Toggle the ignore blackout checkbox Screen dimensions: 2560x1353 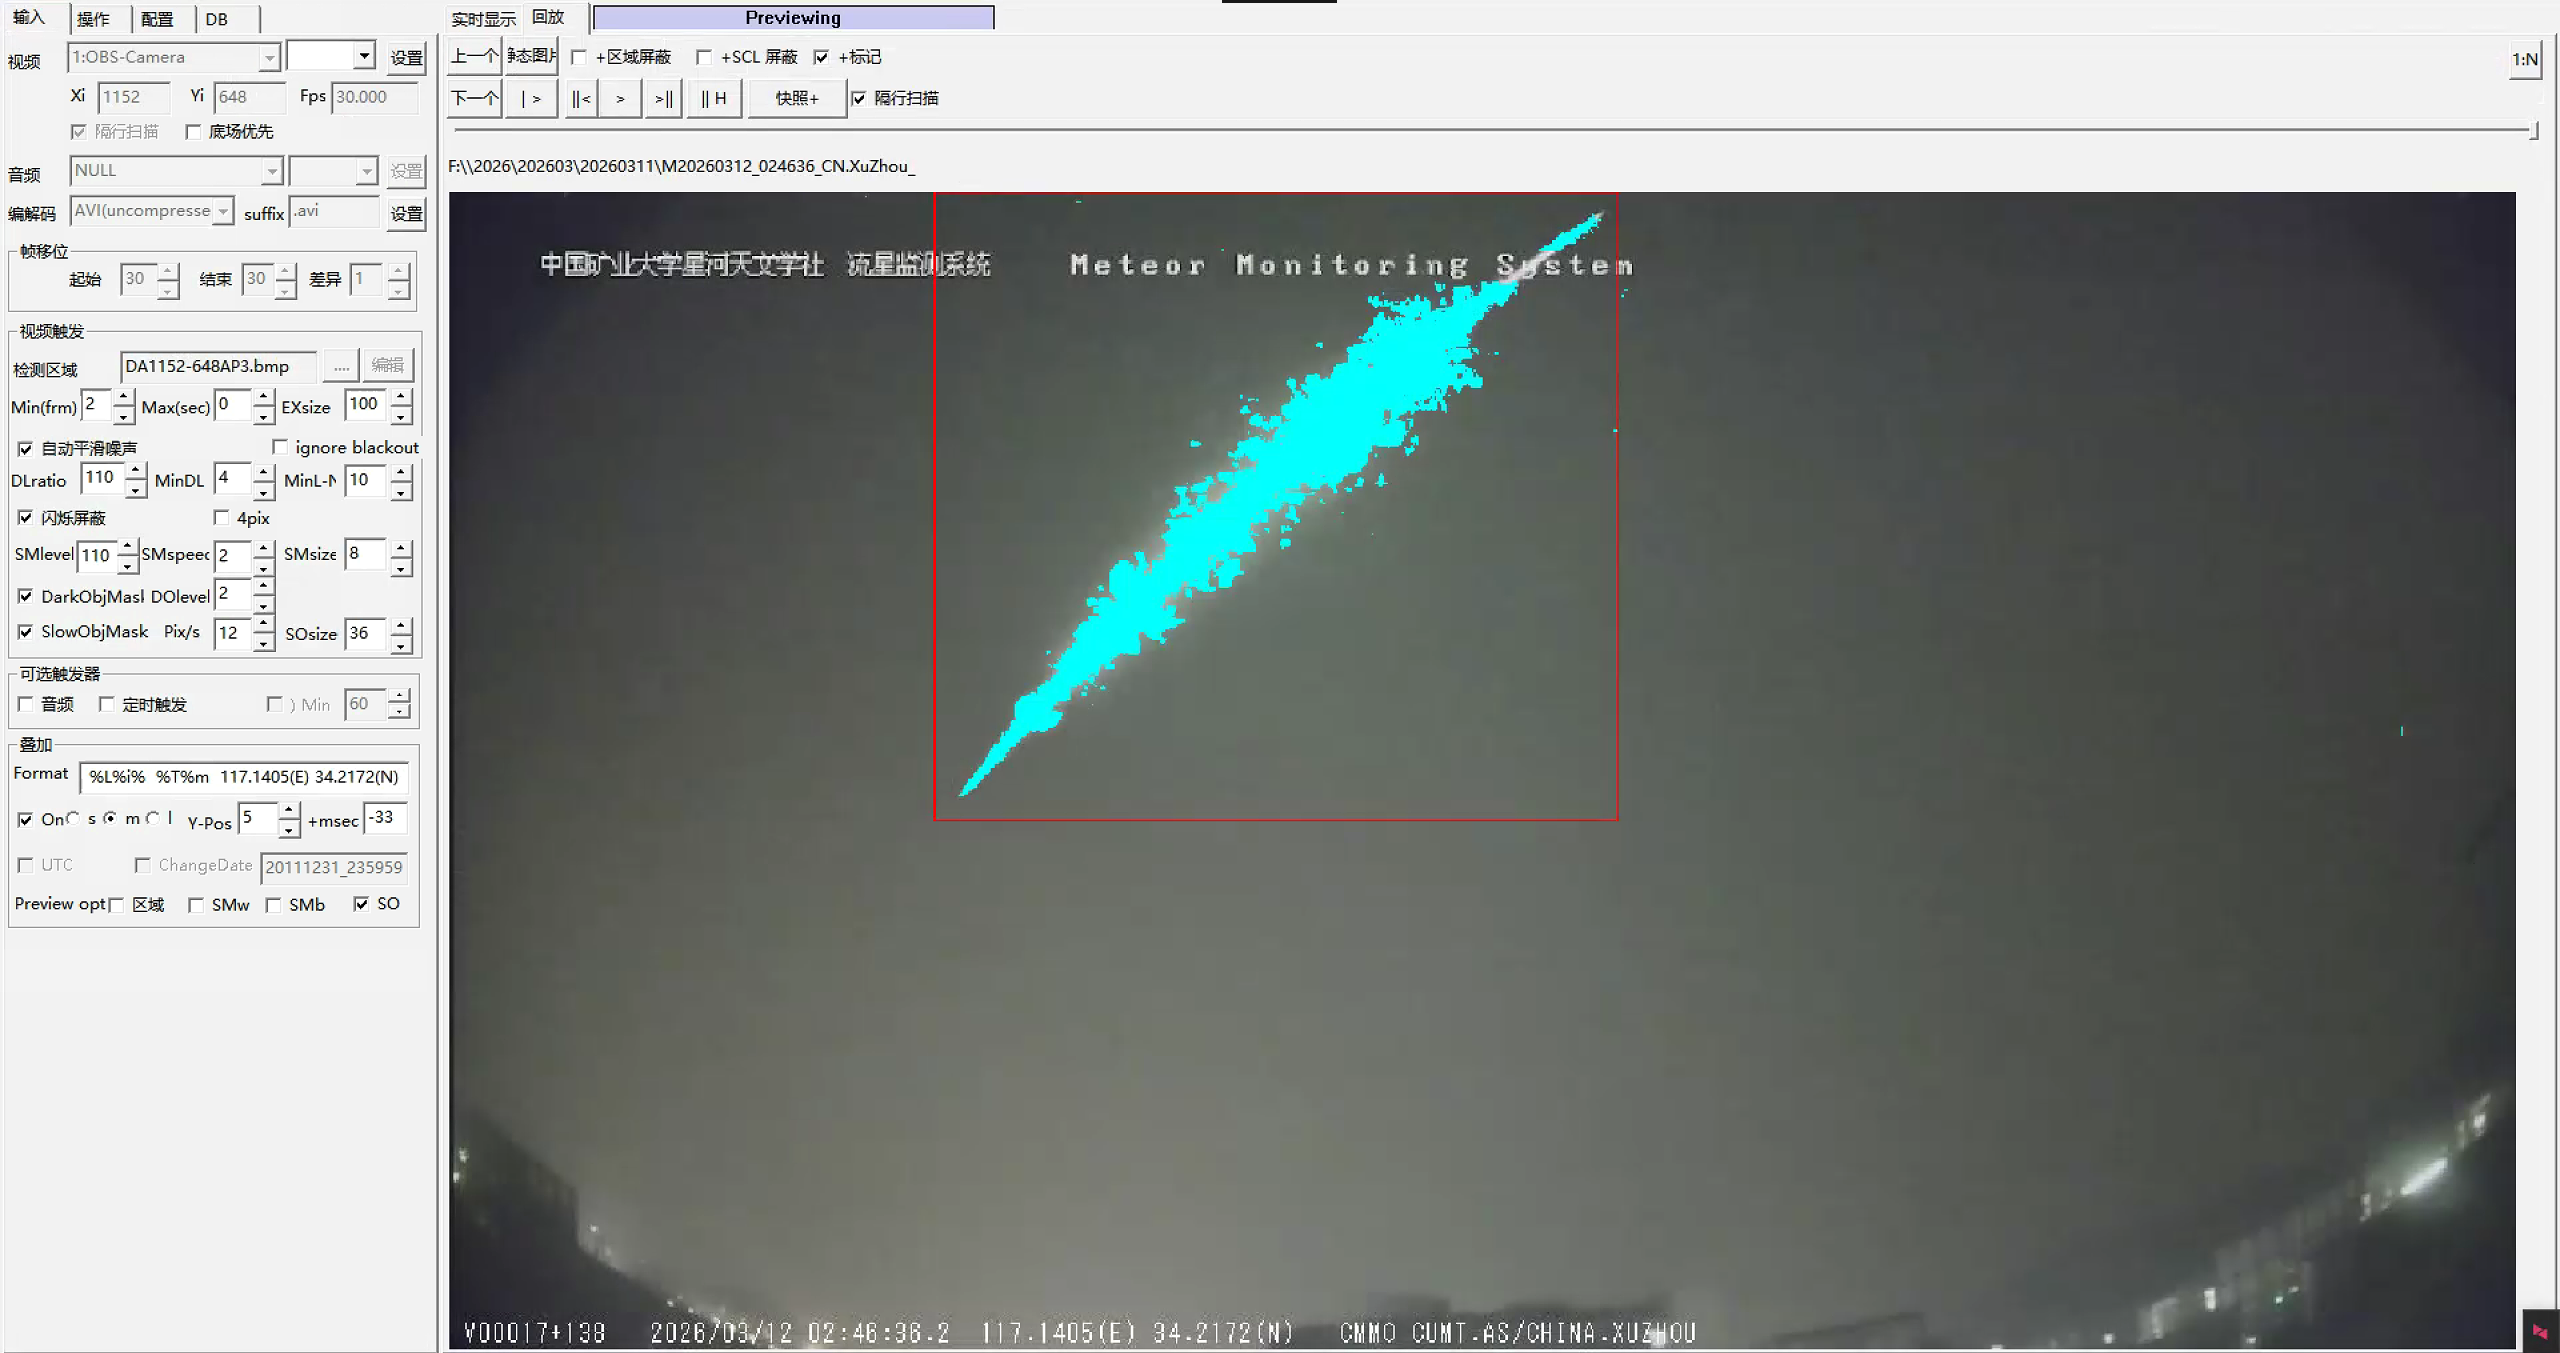pos(280,447)
